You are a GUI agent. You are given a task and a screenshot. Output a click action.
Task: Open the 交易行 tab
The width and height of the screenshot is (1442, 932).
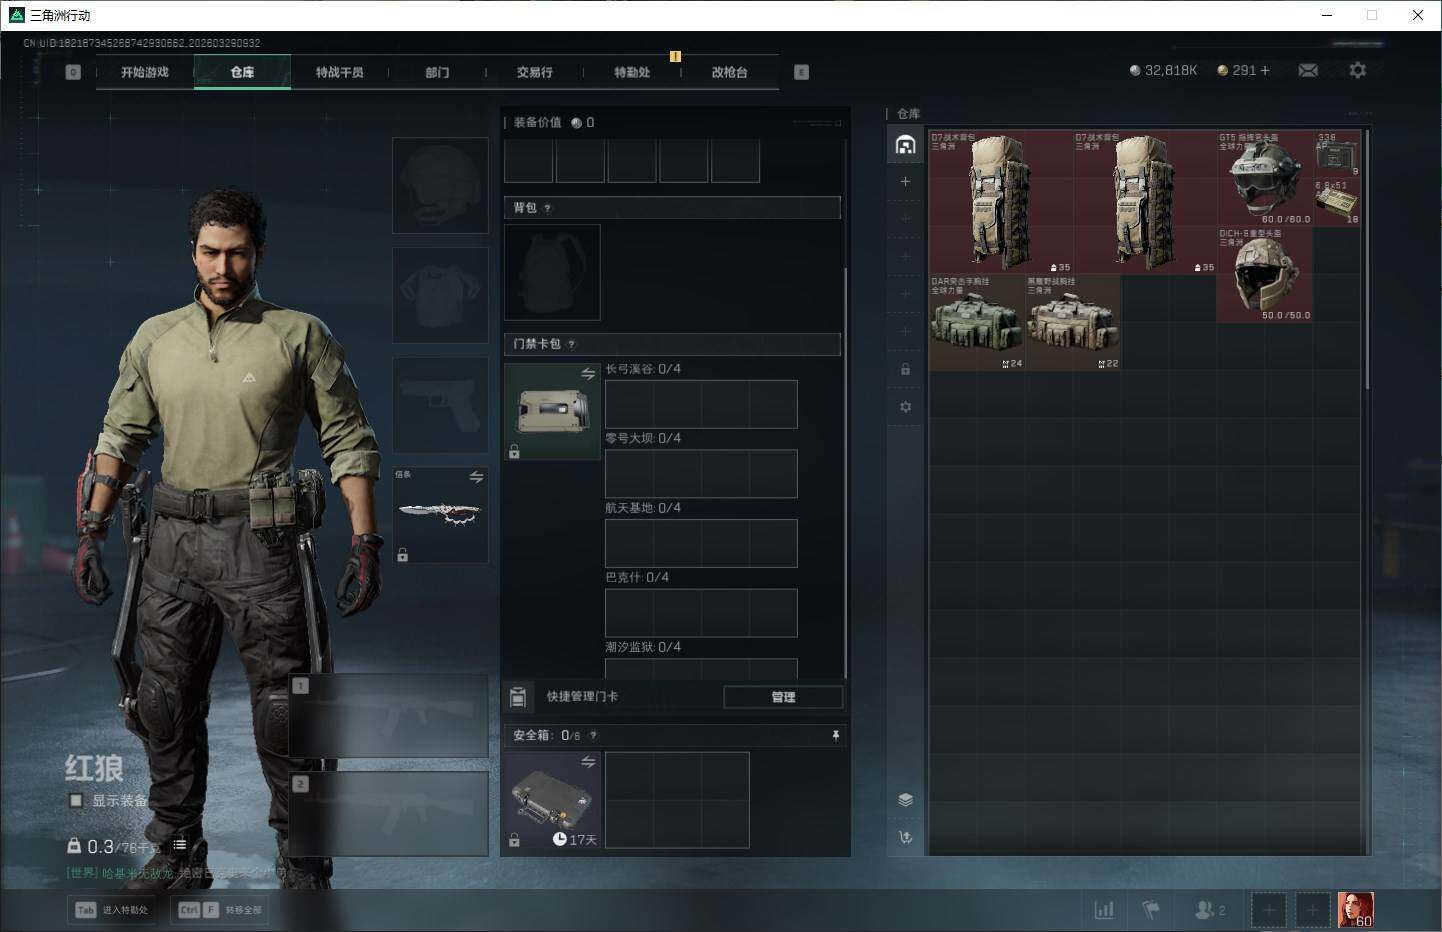[535, 72]
